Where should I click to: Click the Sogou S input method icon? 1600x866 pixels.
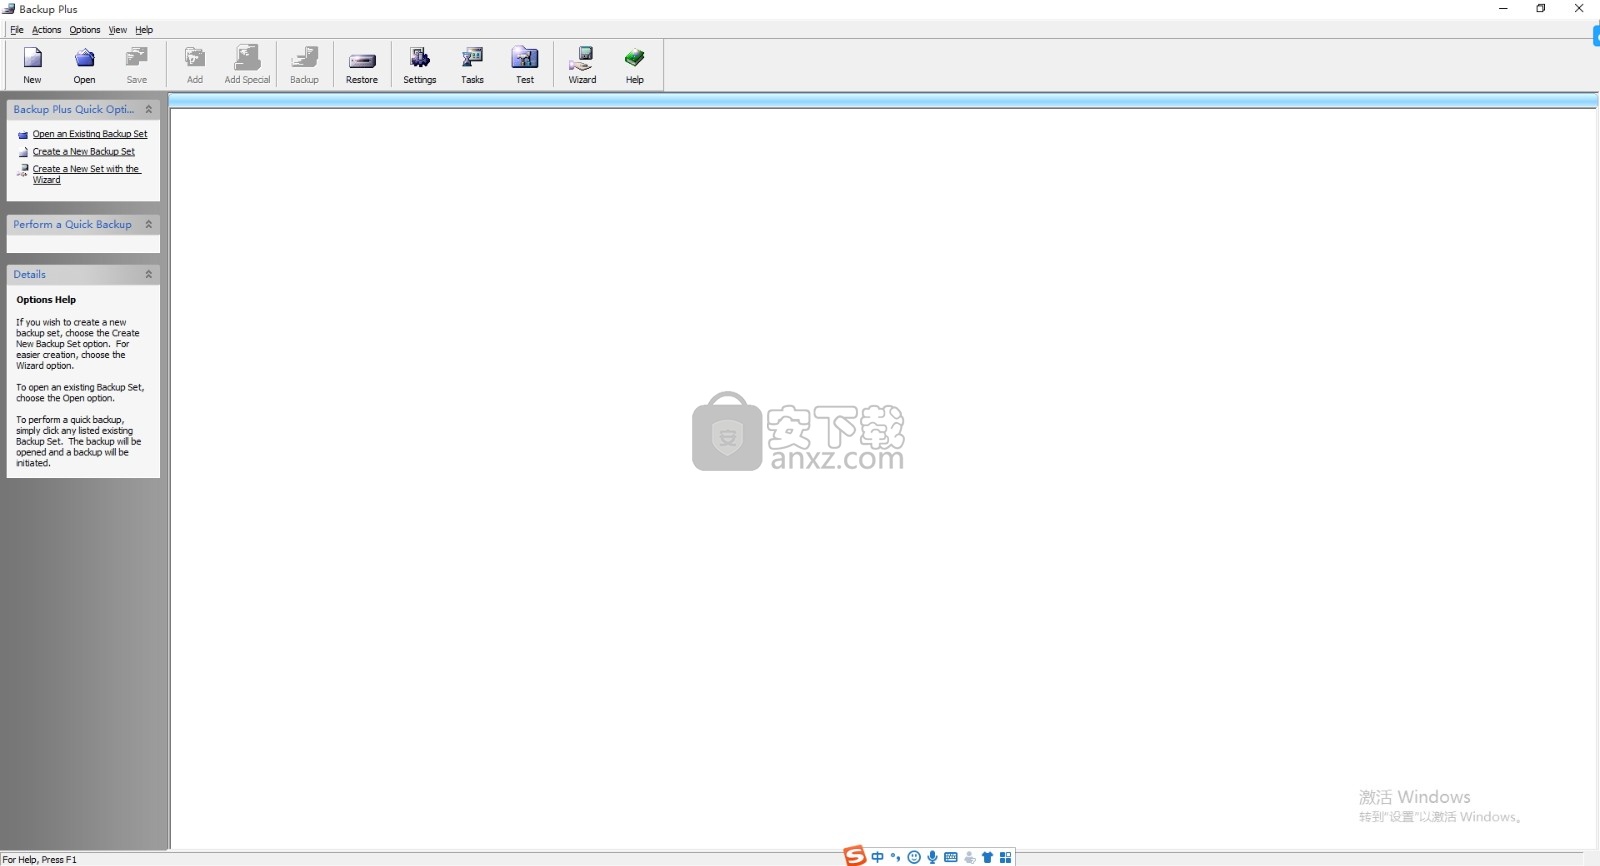pos(854,856)
